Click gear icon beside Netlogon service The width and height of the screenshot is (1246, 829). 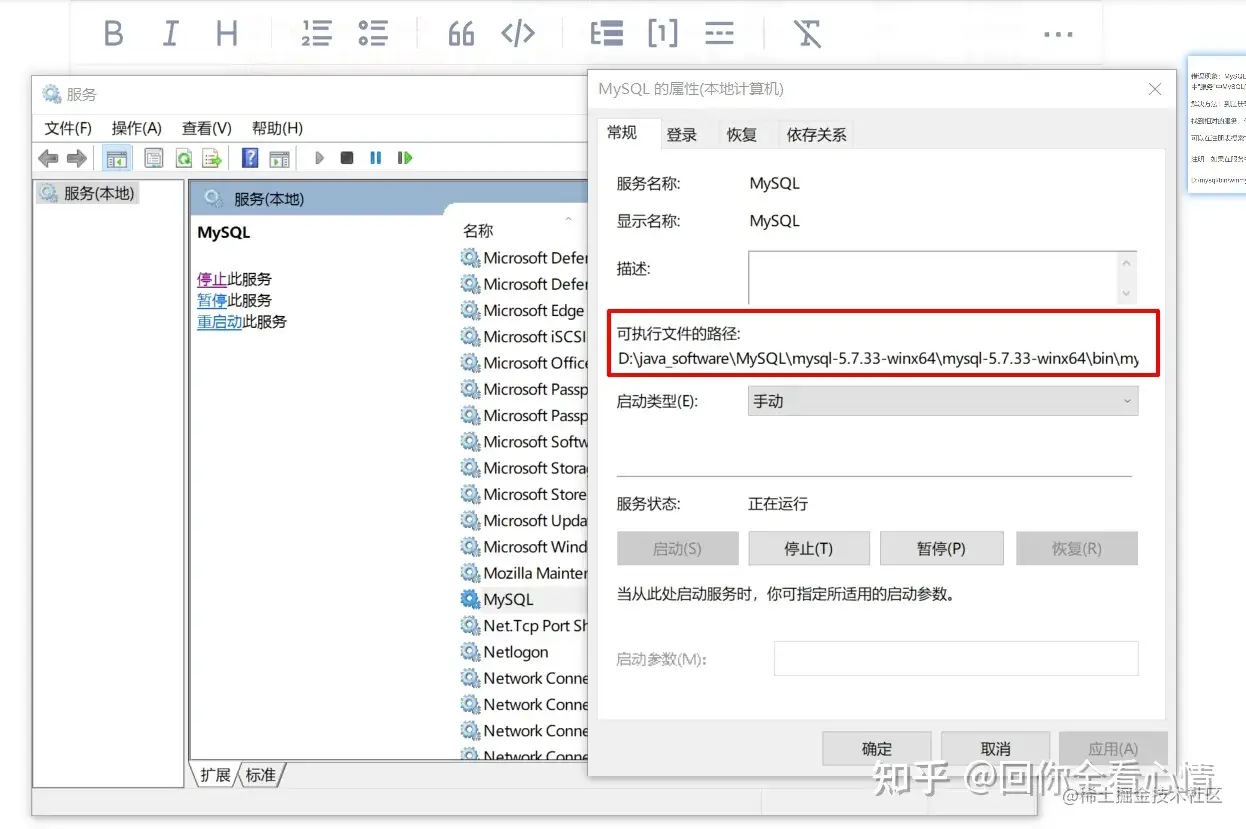click(470, 652)
